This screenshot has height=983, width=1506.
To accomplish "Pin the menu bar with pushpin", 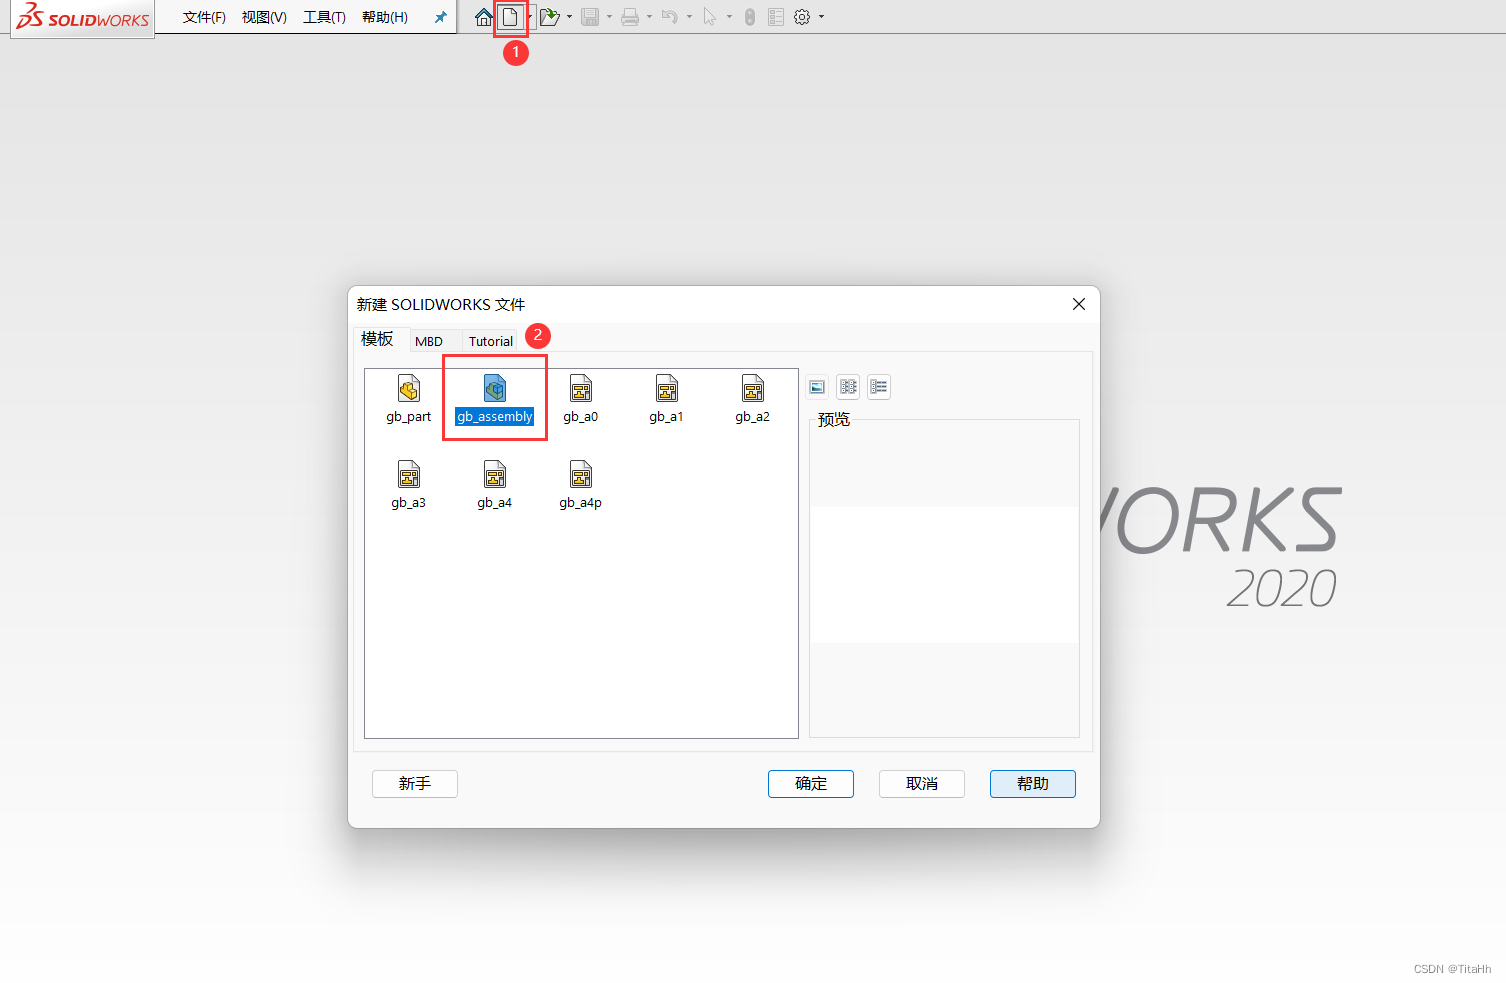I will (x=440, y=17).
